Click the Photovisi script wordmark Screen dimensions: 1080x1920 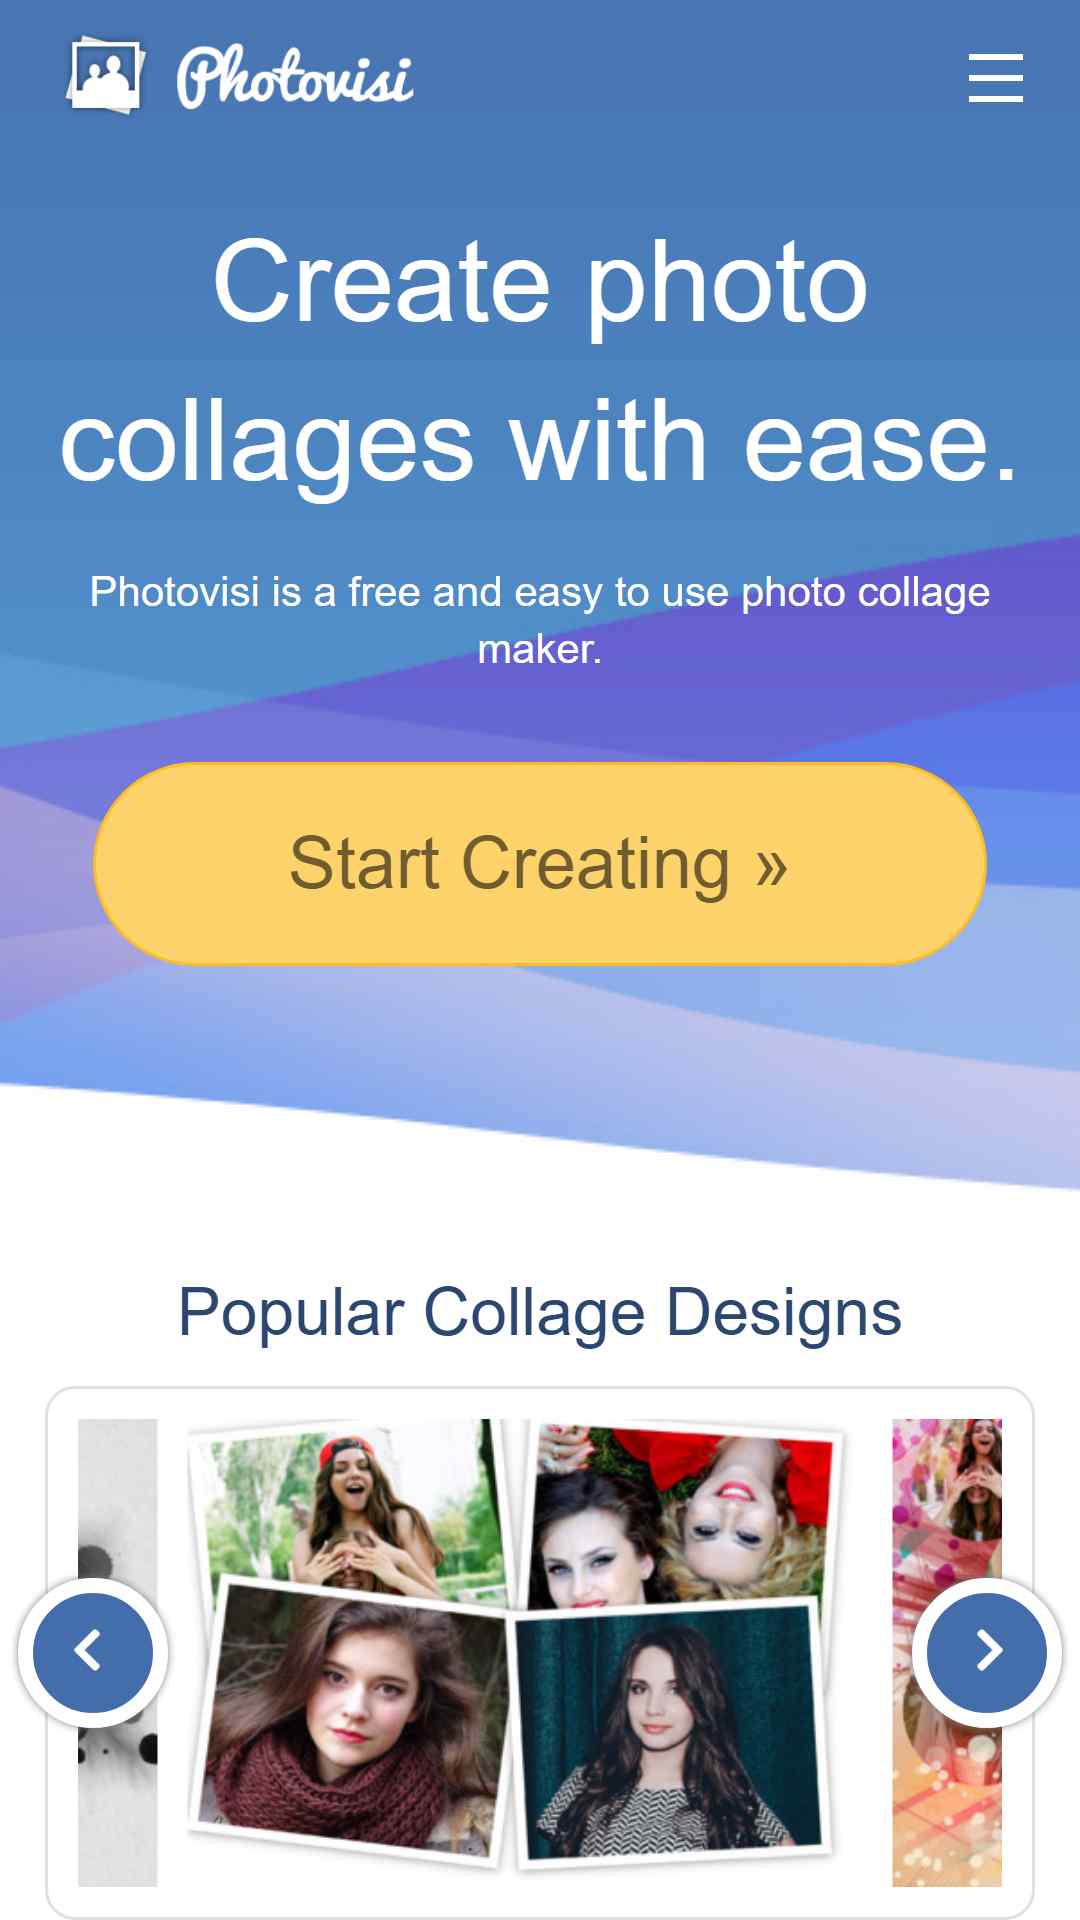(295, 76)
